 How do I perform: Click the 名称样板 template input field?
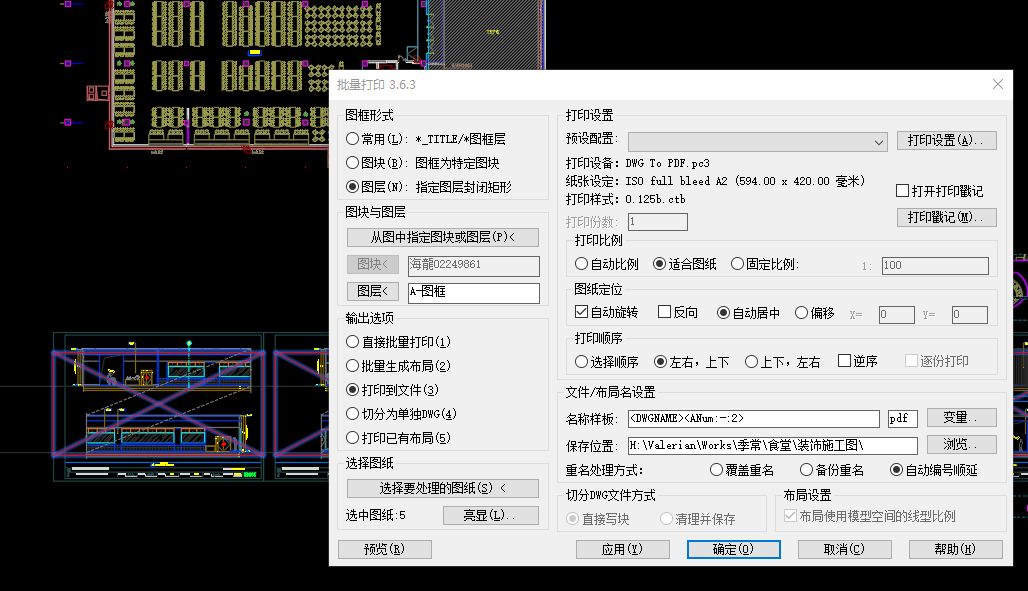point(752,418)
